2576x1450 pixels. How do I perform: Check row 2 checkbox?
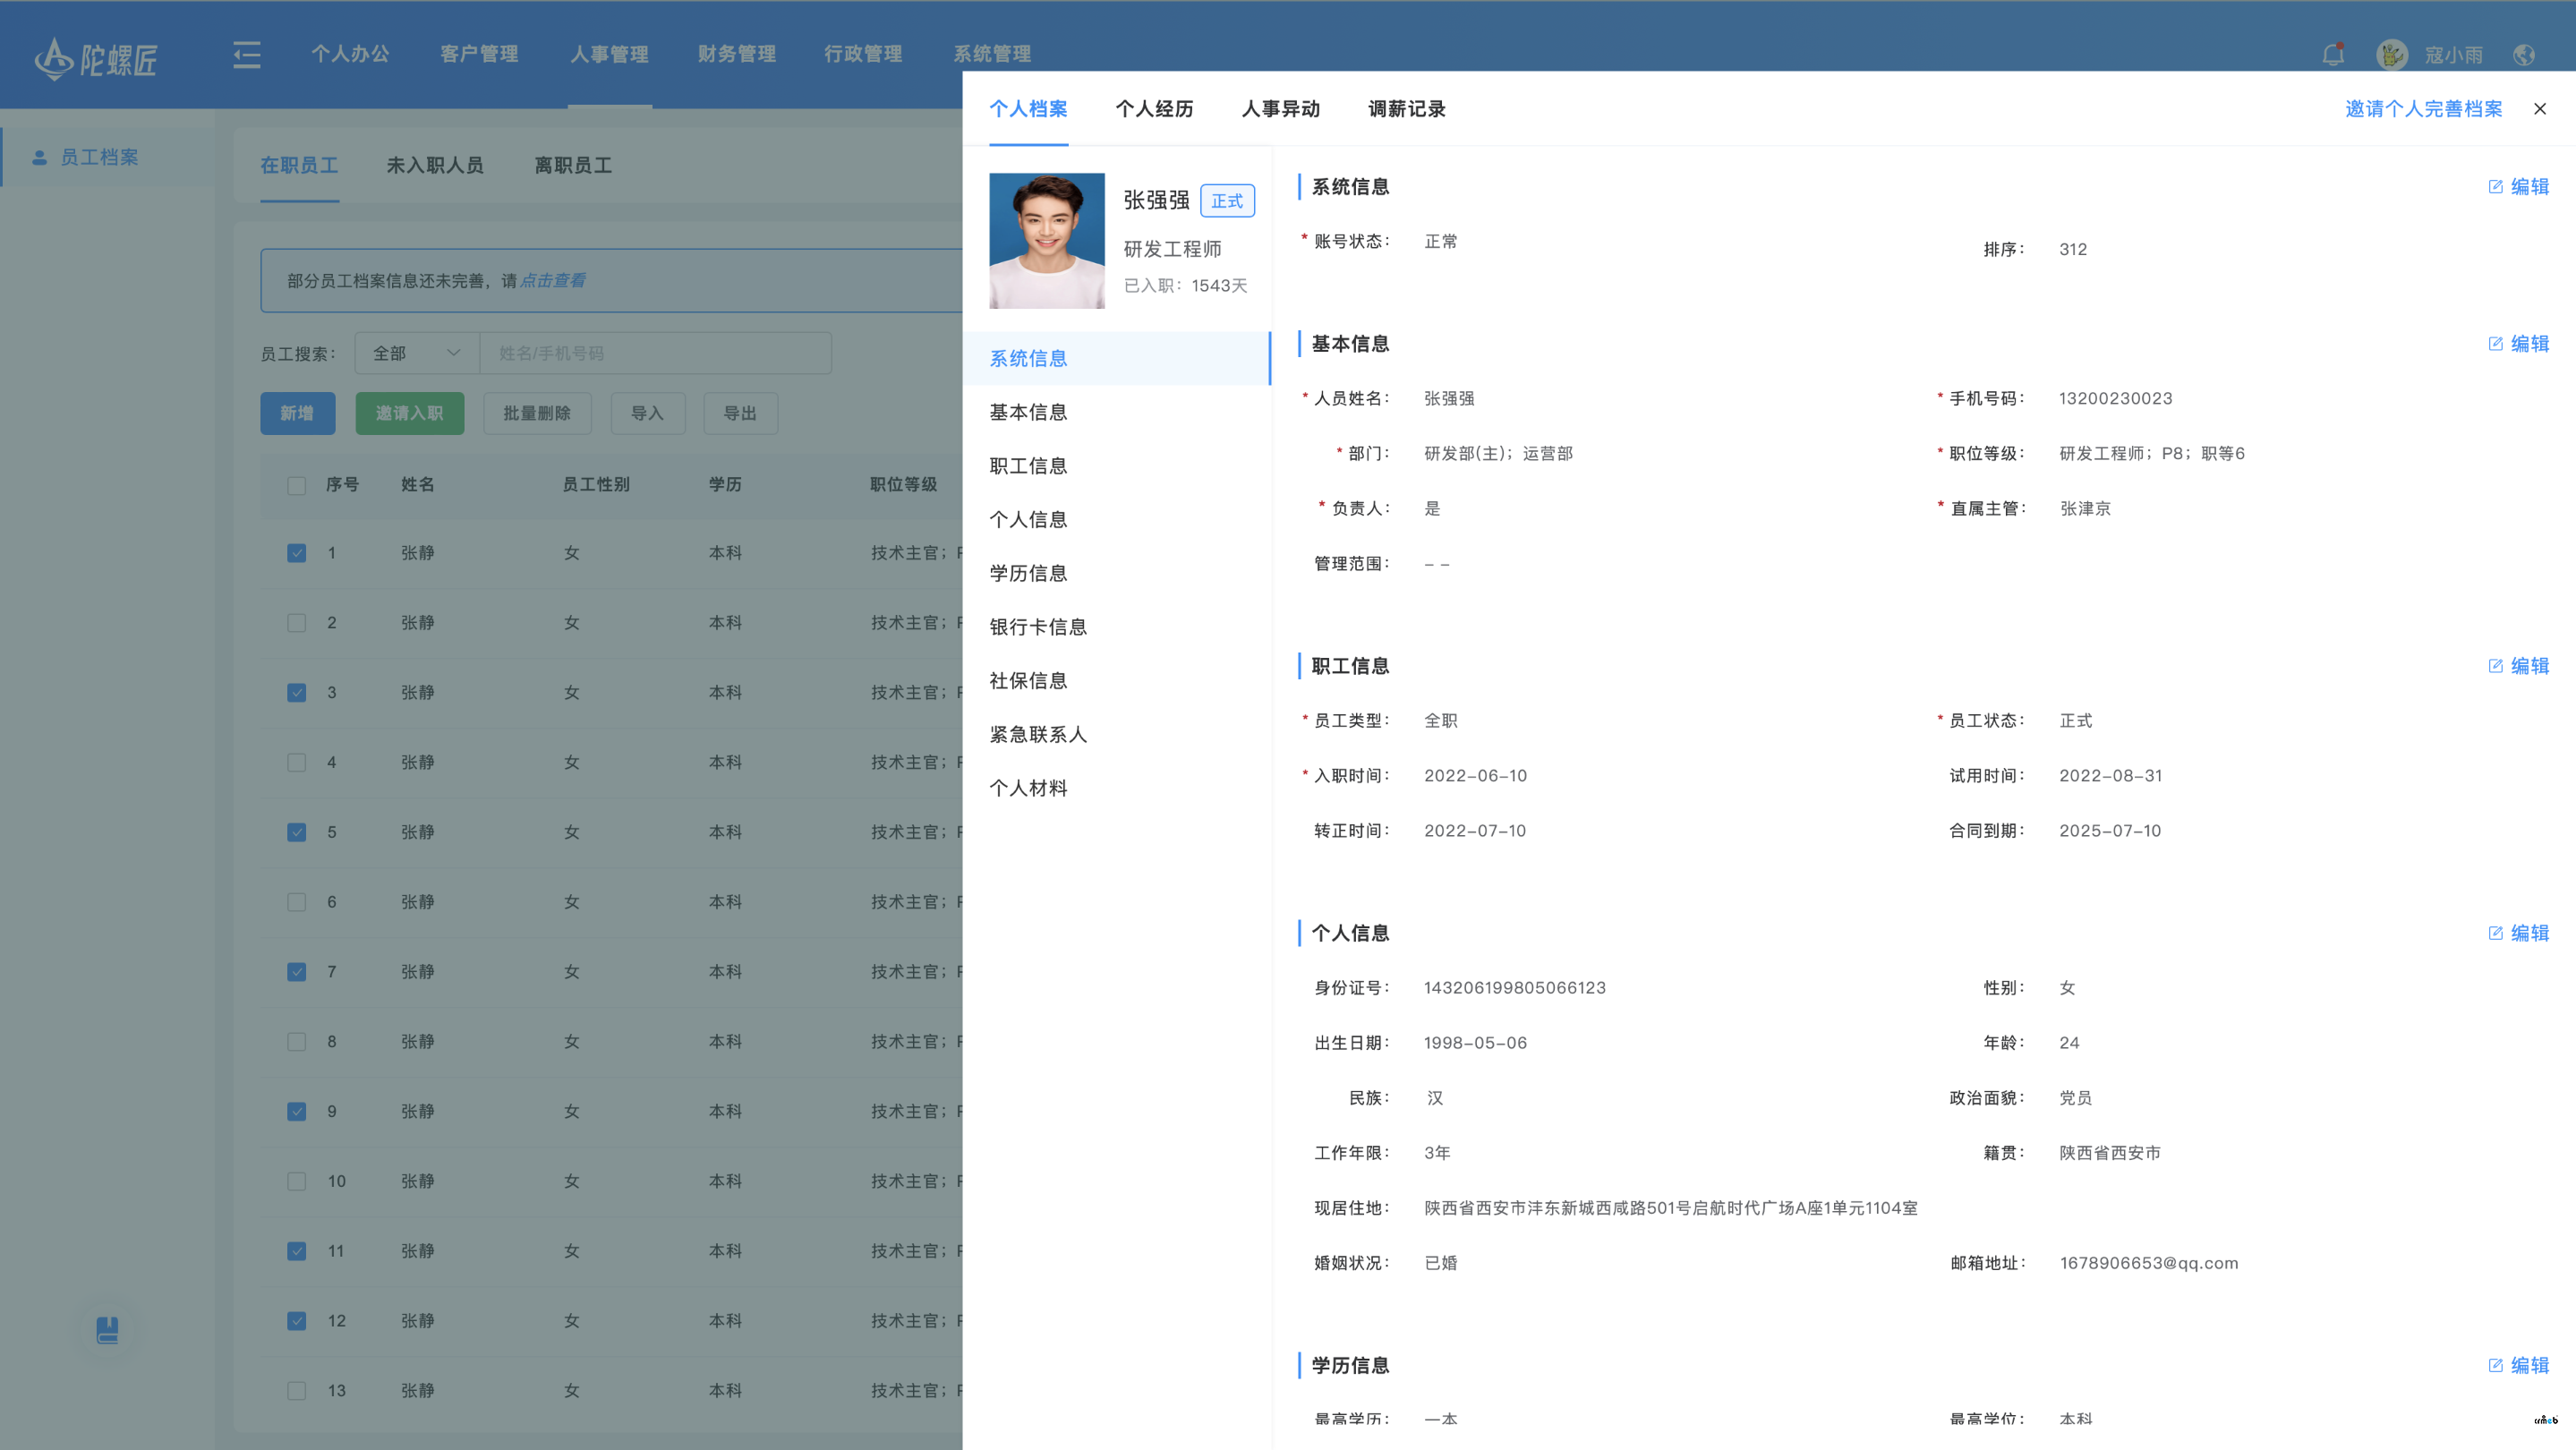tap(296, 623)
